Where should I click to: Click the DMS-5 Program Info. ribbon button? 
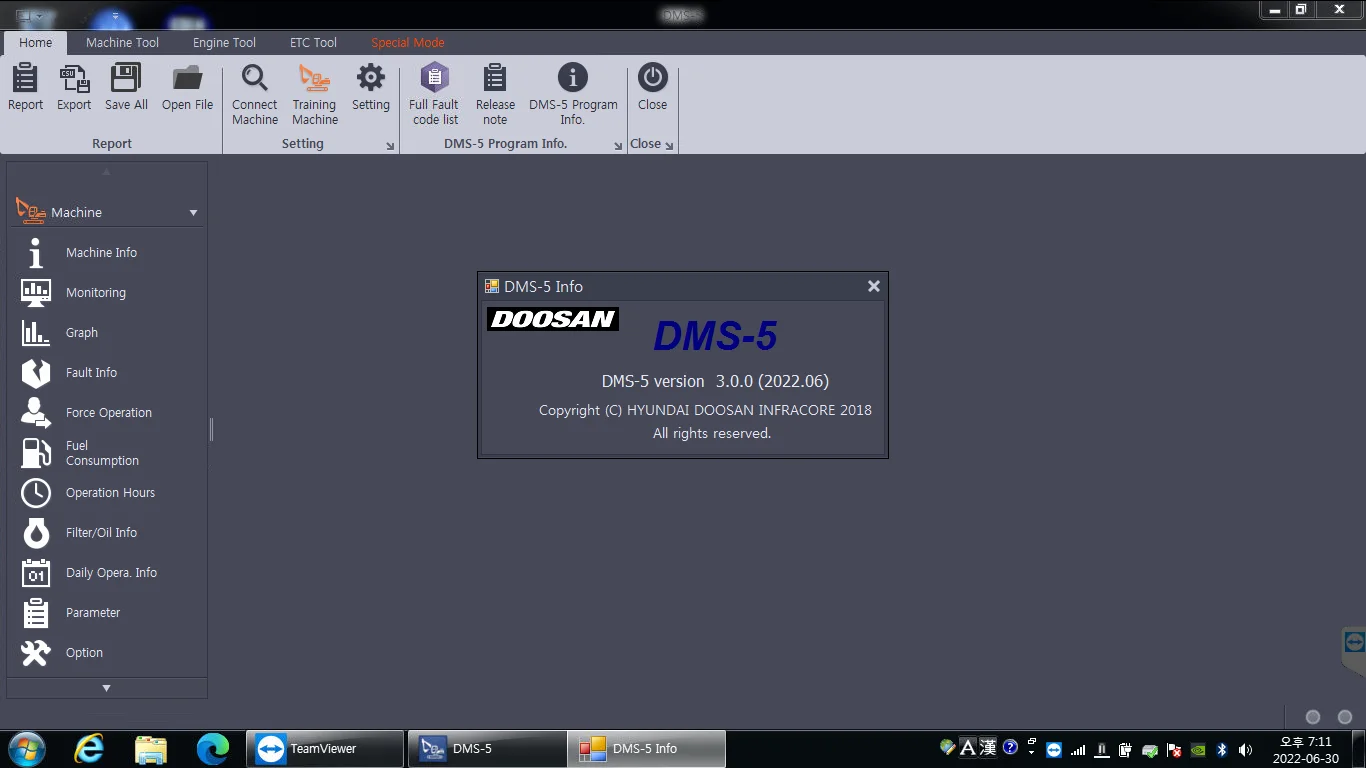tap(573, 95)
